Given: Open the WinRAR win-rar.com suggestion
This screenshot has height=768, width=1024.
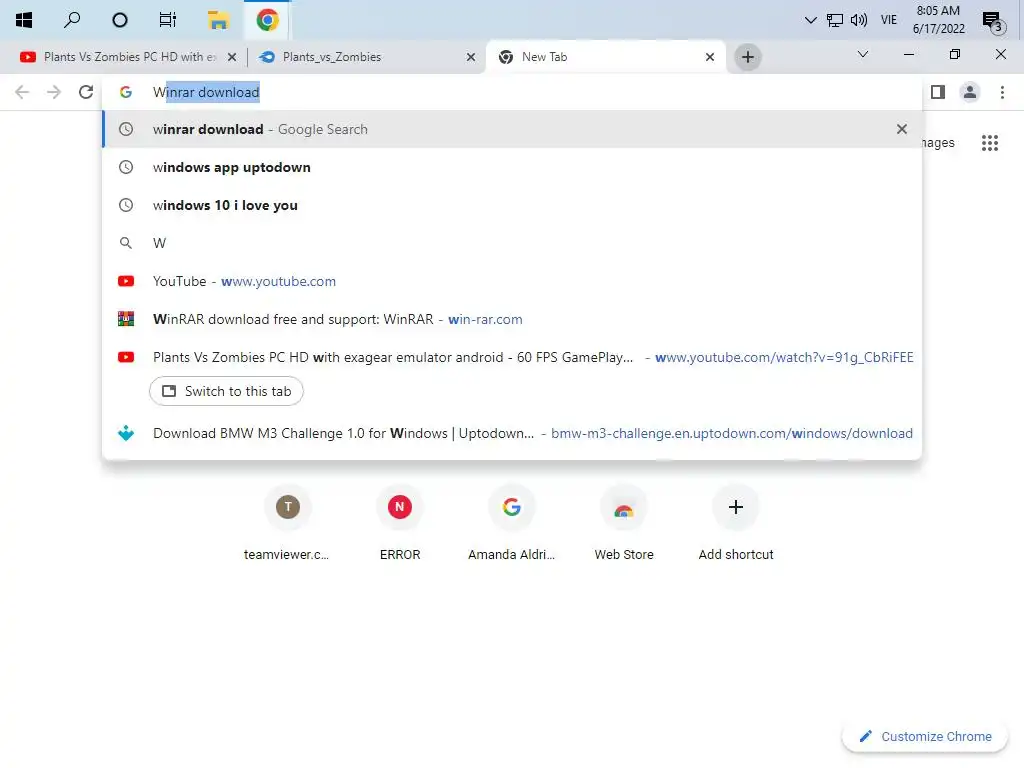Looking at the screenshot, I should pos(511,319).
